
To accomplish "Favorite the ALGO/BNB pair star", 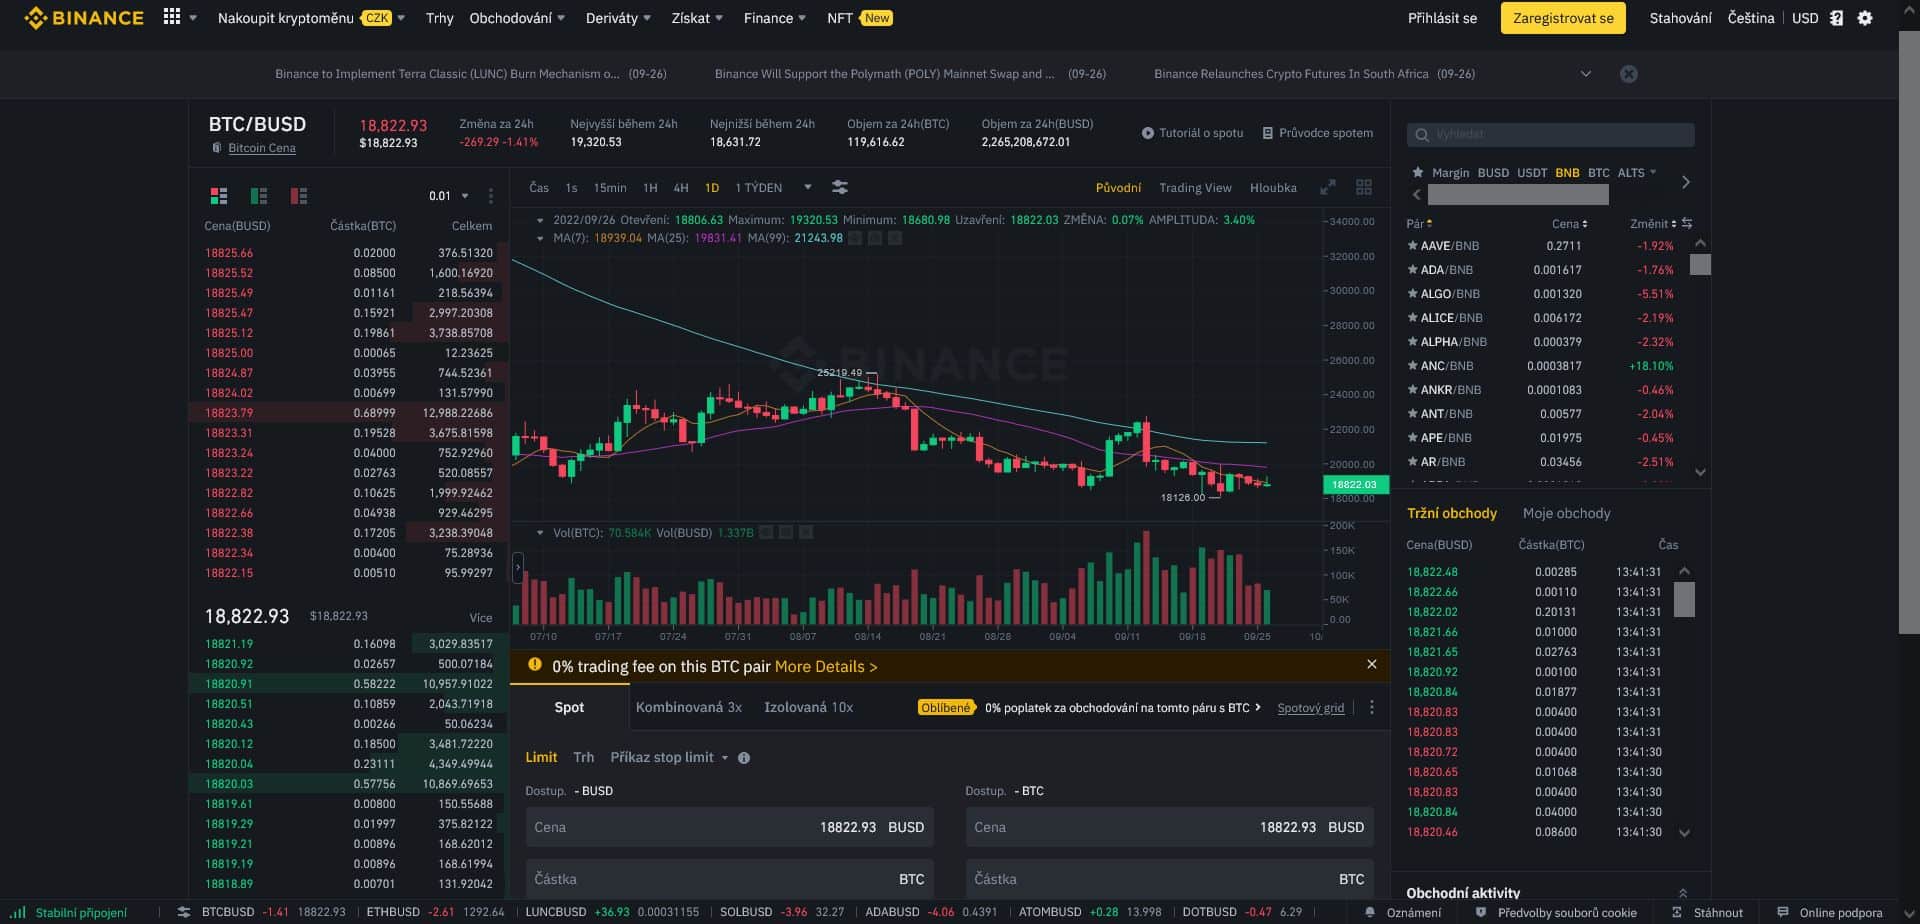I will click(x=1413, y=294).
